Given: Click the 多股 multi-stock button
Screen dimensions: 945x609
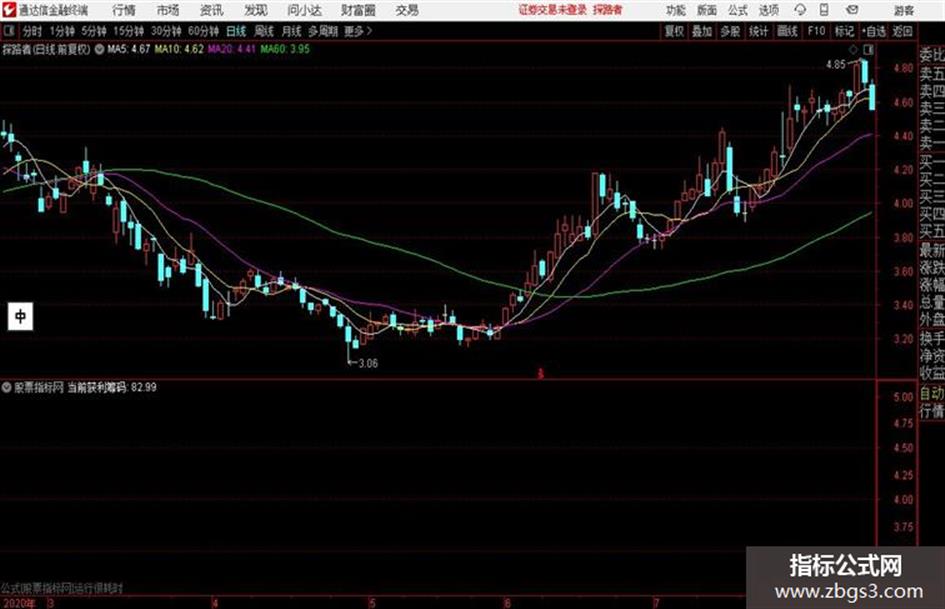Looking at the screenshot, I should click(x=730, y=31).
